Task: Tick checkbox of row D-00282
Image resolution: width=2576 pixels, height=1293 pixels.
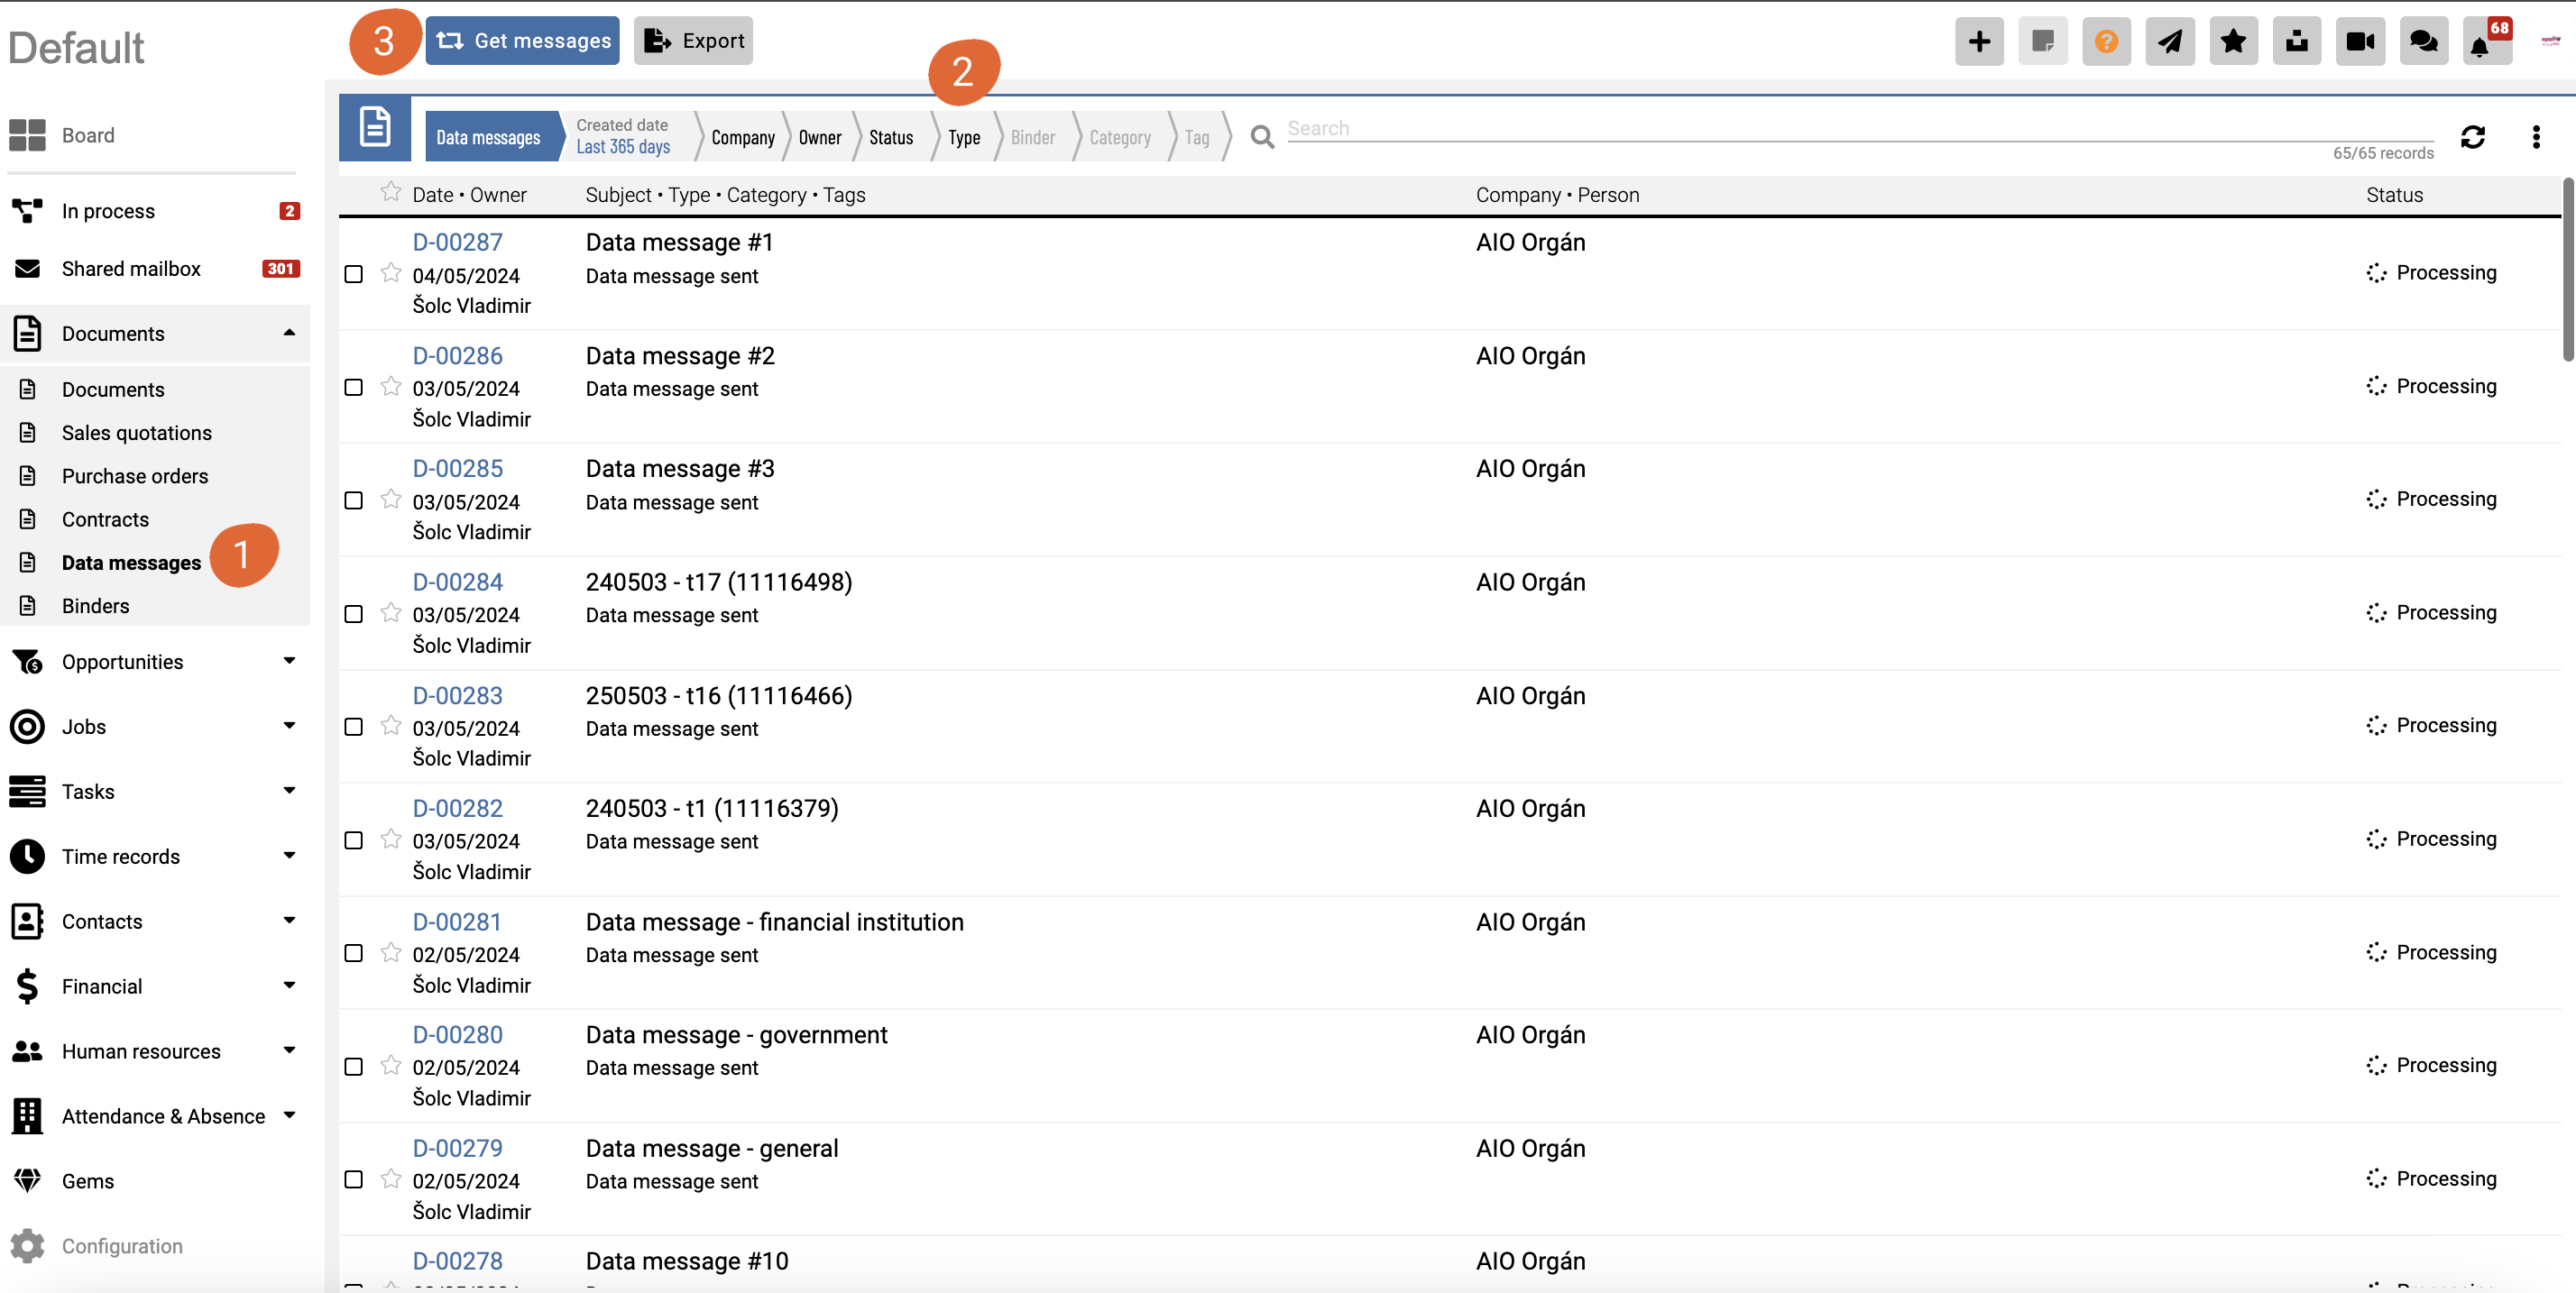Action: 353,840
